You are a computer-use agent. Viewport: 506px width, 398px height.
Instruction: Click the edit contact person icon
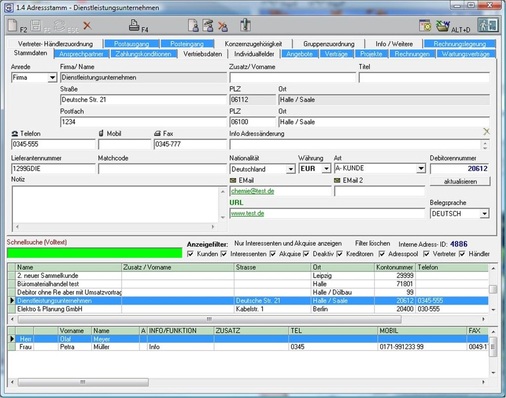click(x=208, y=26)
